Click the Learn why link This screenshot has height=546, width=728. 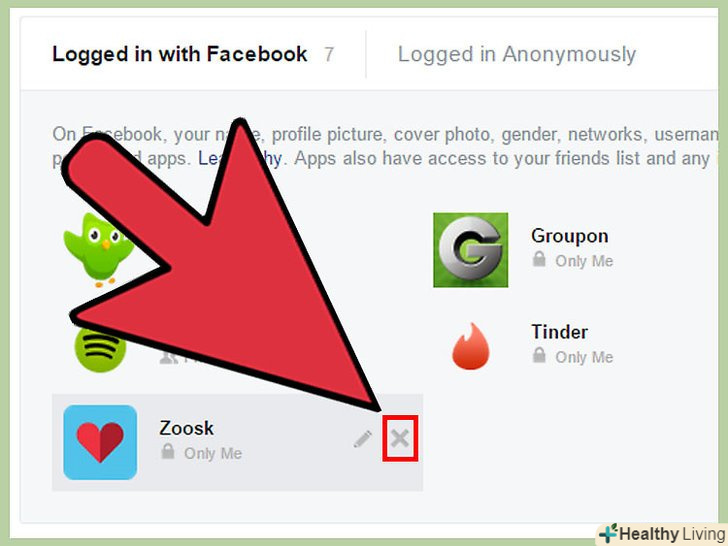pos(240,159)
